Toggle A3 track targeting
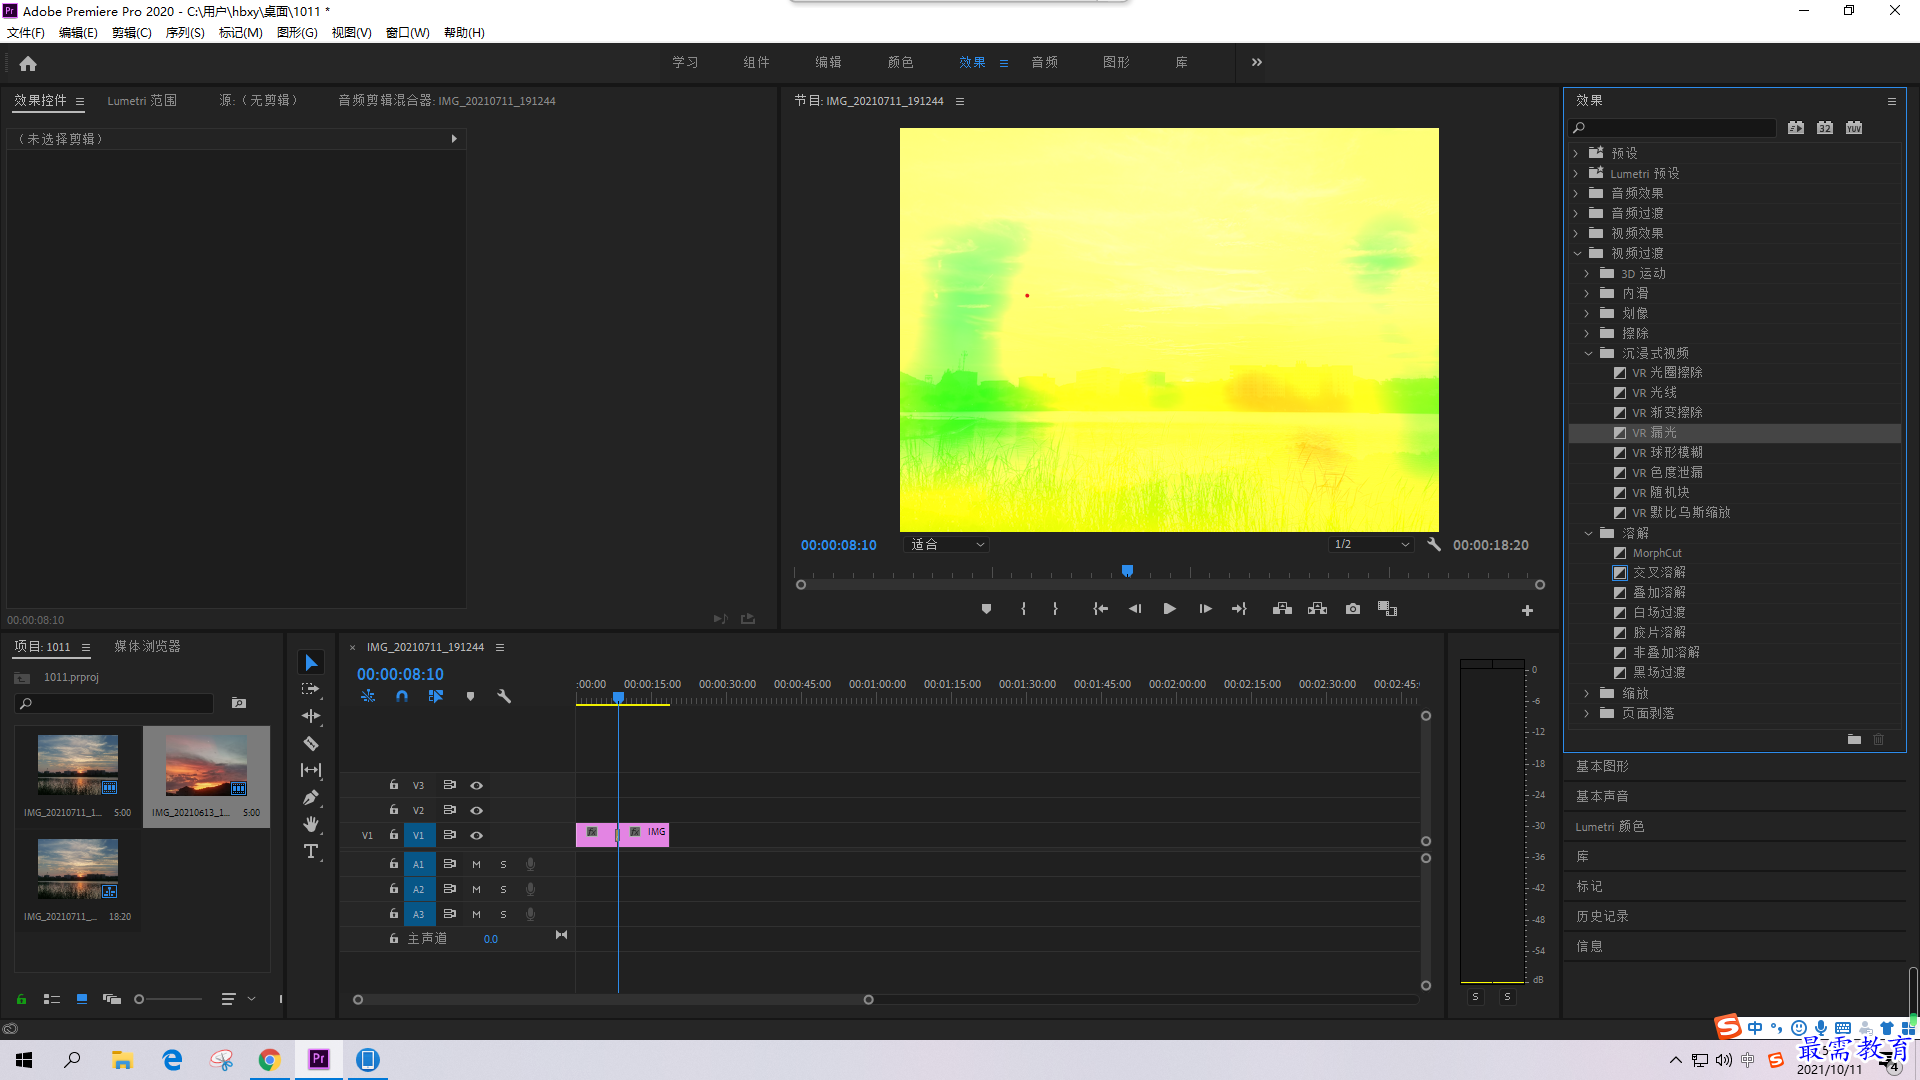This screenshot has height=1080, width=1920. click(x=418, y=914)
